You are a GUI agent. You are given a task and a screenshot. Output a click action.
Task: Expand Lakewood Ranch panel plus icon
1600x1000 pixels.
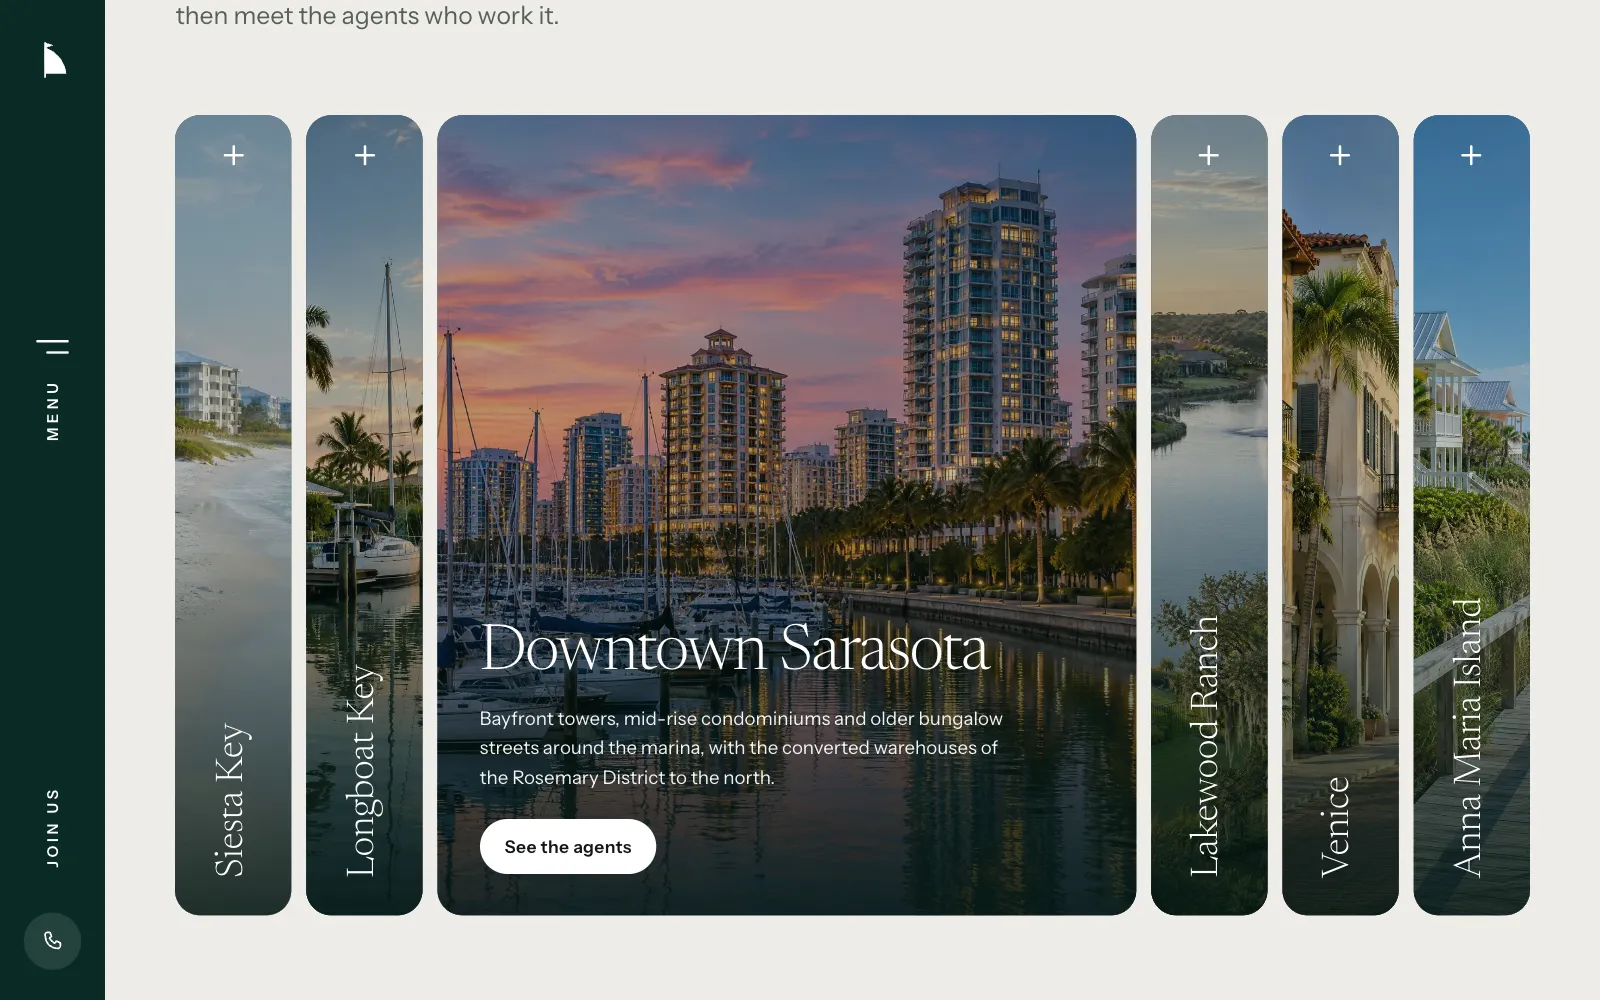1209,155
